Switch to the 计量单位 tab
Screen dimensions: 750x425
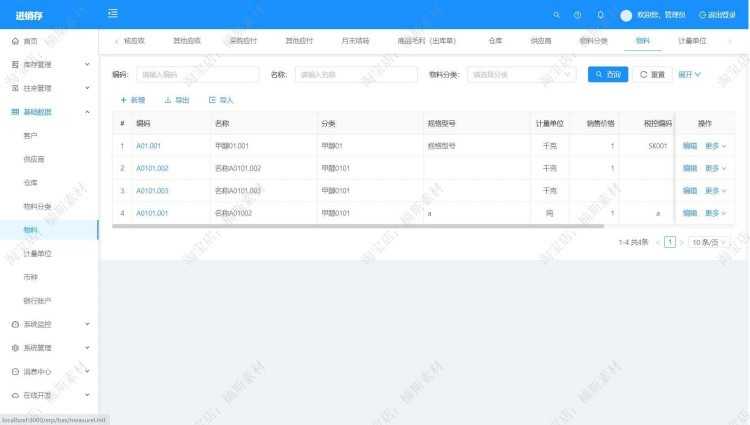[692, 41]
